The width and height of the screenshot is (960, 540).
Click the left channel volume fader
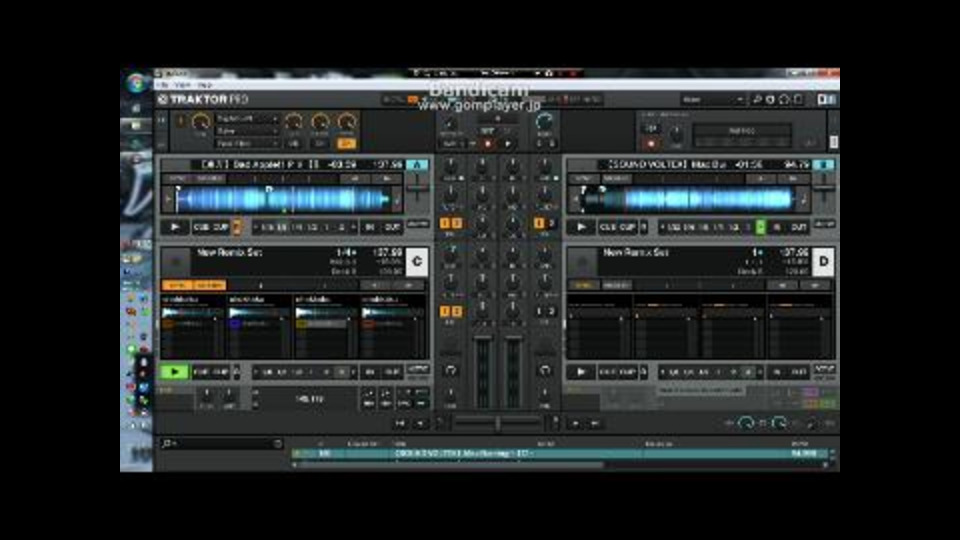[x=482, y=371]
